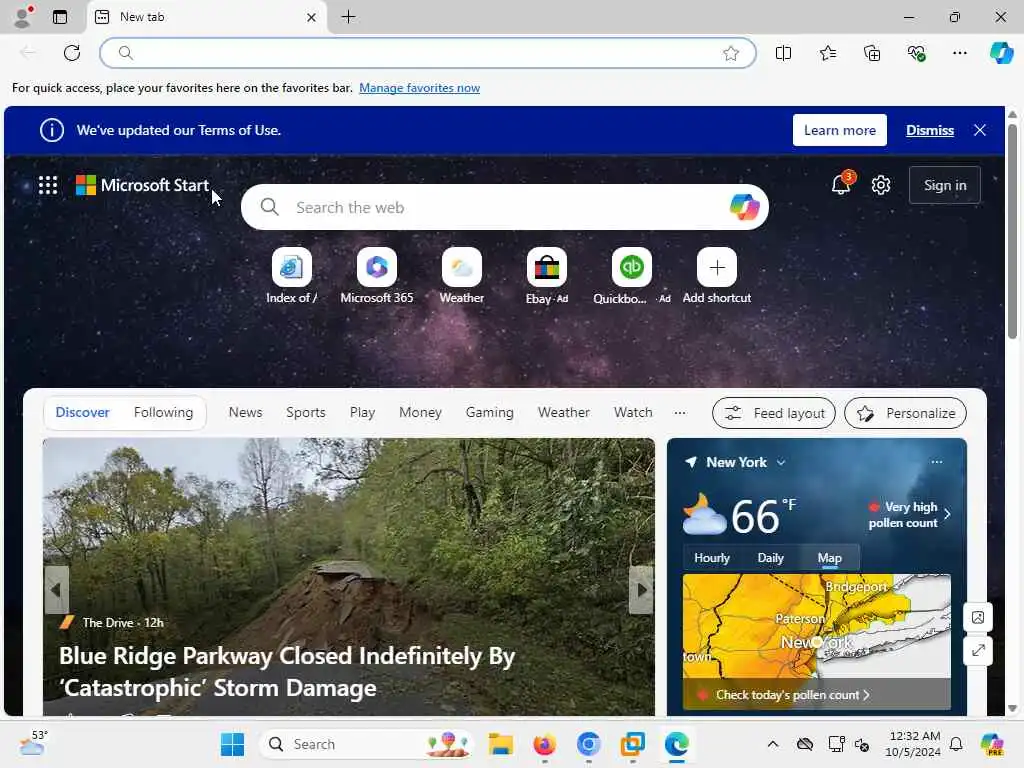Screen dimensions: 1024x768
Task: Click Manage favorites now link
Action: tap(419, 88)
